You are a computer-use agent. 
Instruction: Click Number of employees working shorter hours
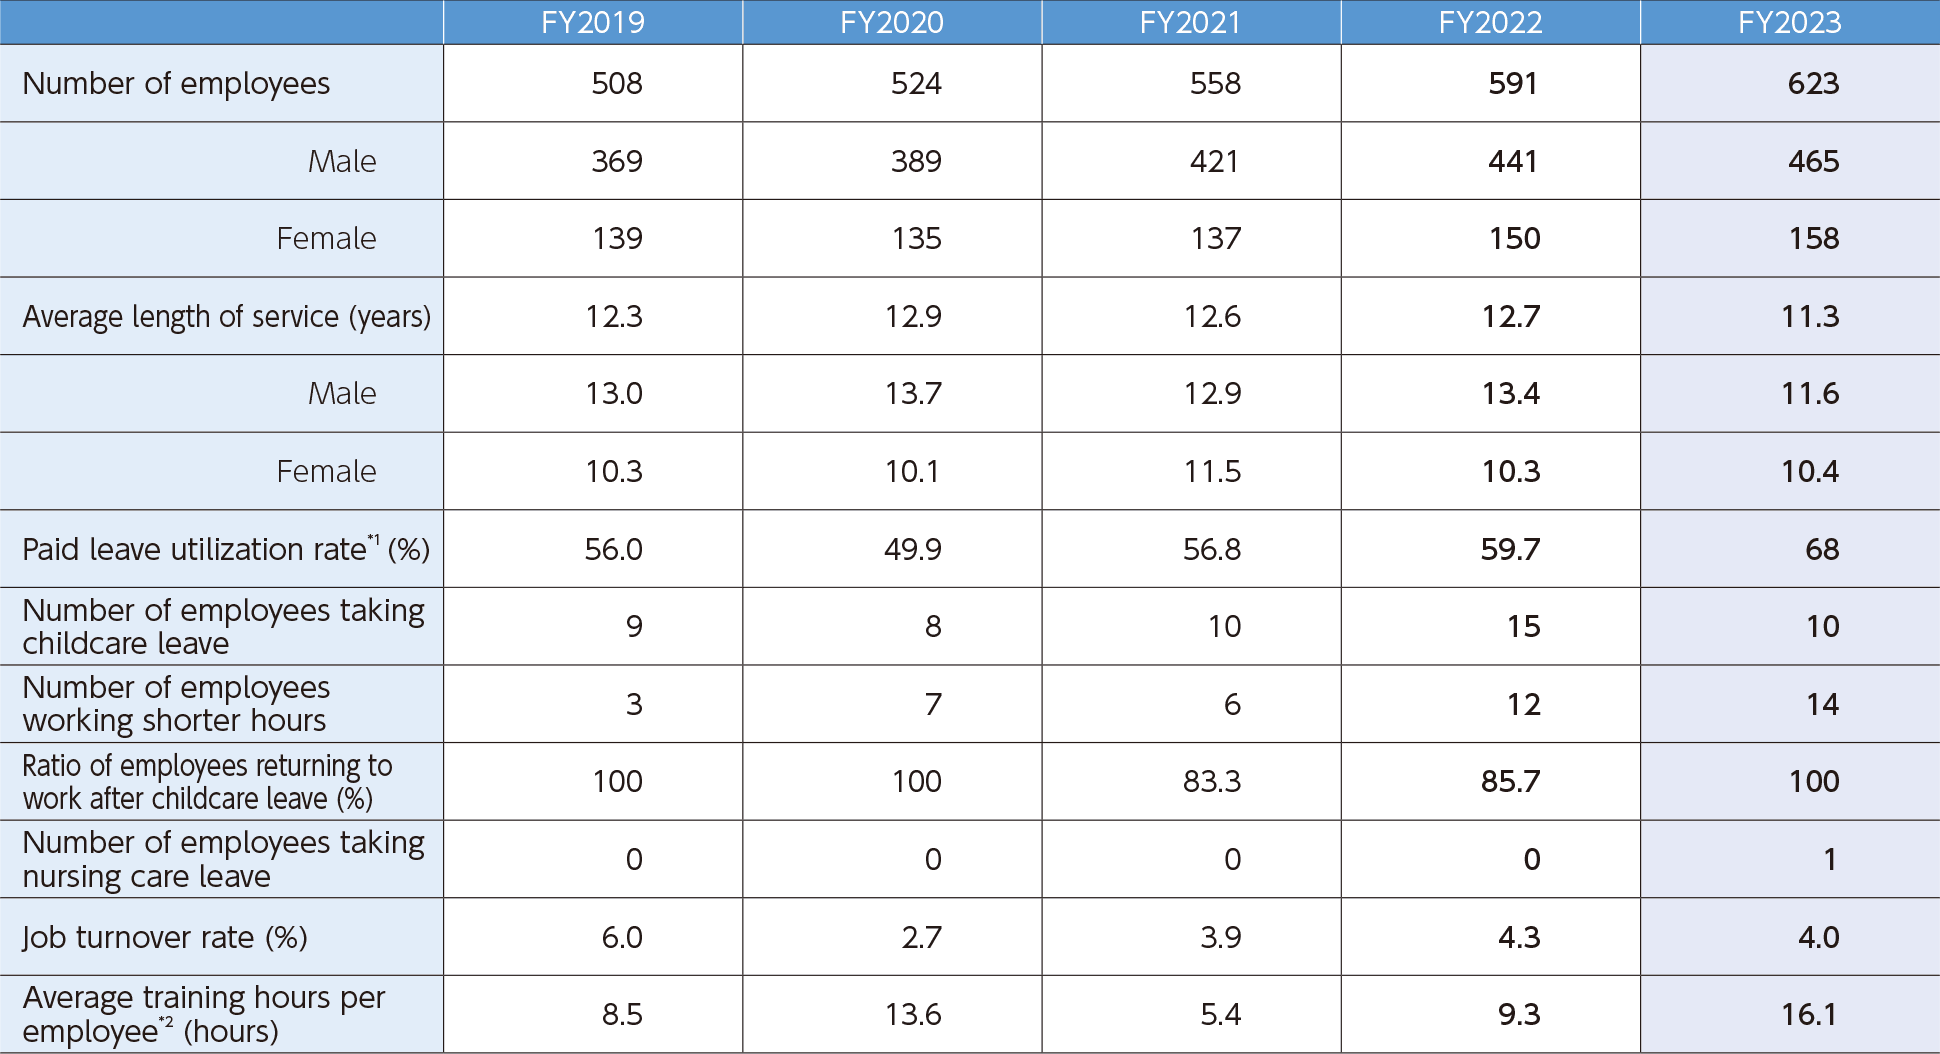pos(176,703)
